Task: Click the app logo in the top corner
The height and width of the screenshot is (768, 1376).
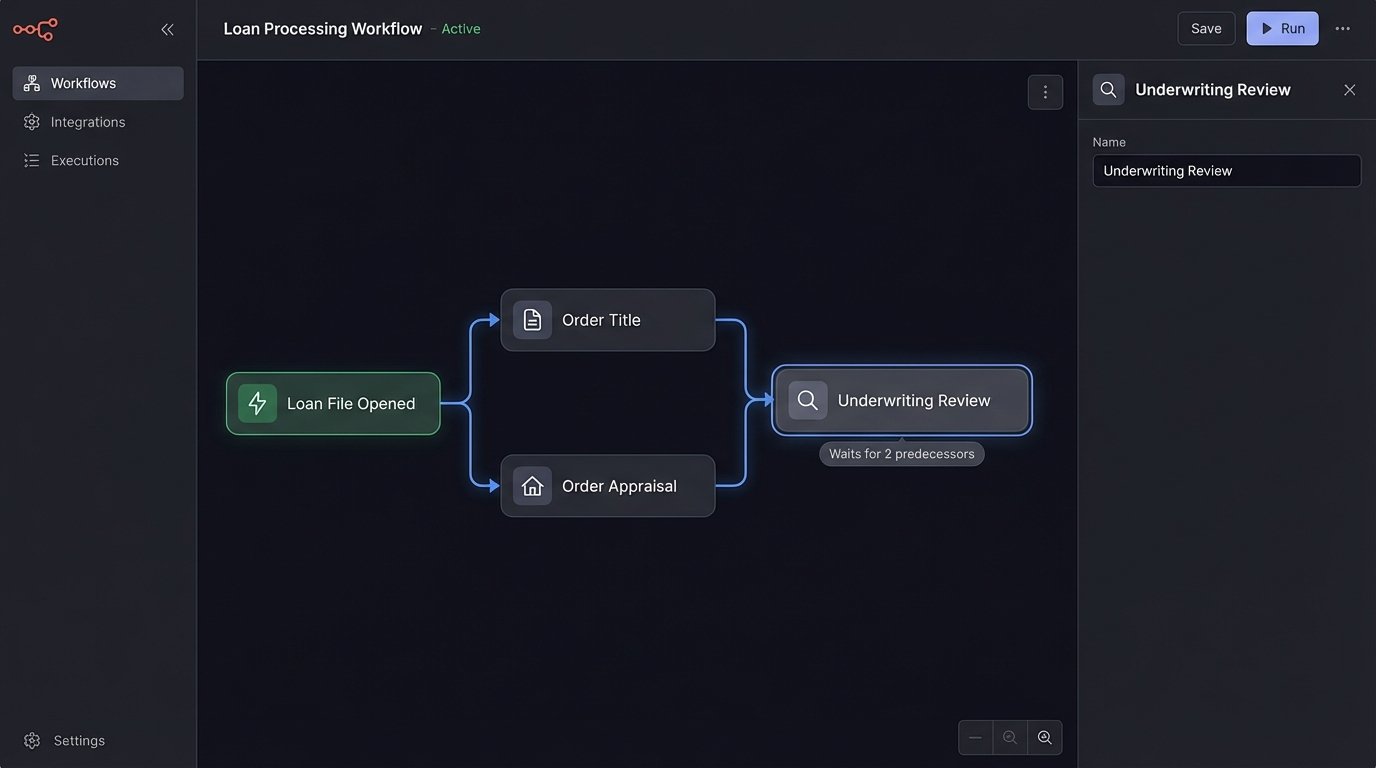Action: [35, 29]
